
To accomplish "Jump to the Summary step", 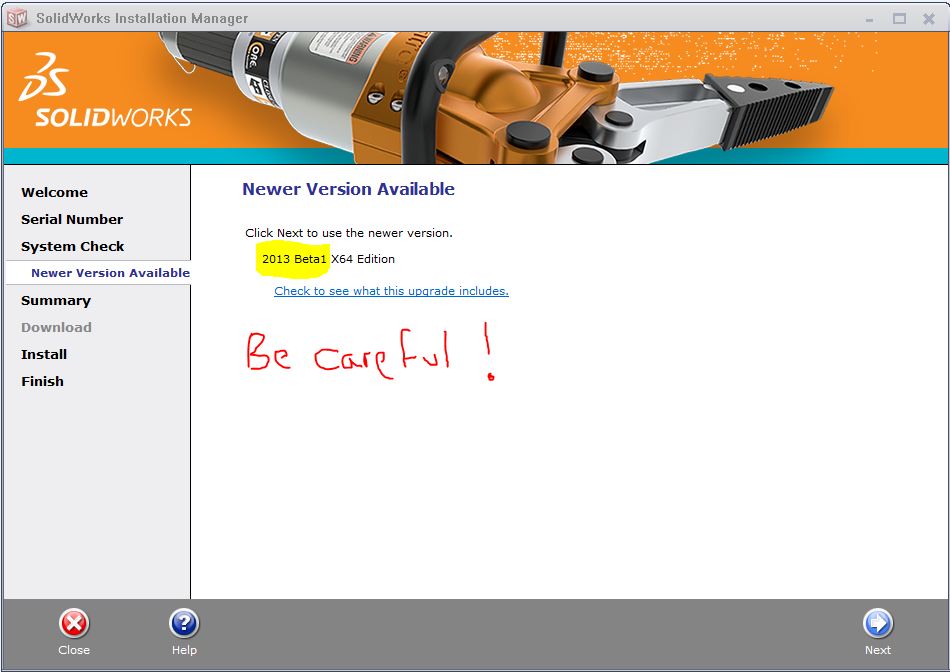I will (56, 301).
